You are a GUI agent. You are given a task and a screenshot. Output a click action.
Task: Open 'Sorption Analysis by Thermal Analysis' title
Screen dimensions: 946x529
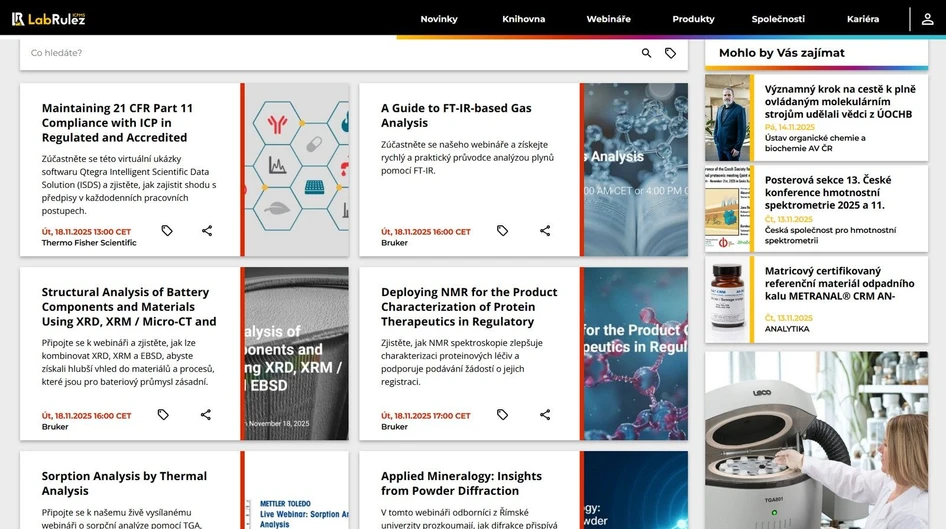click(x=124, y=483)
